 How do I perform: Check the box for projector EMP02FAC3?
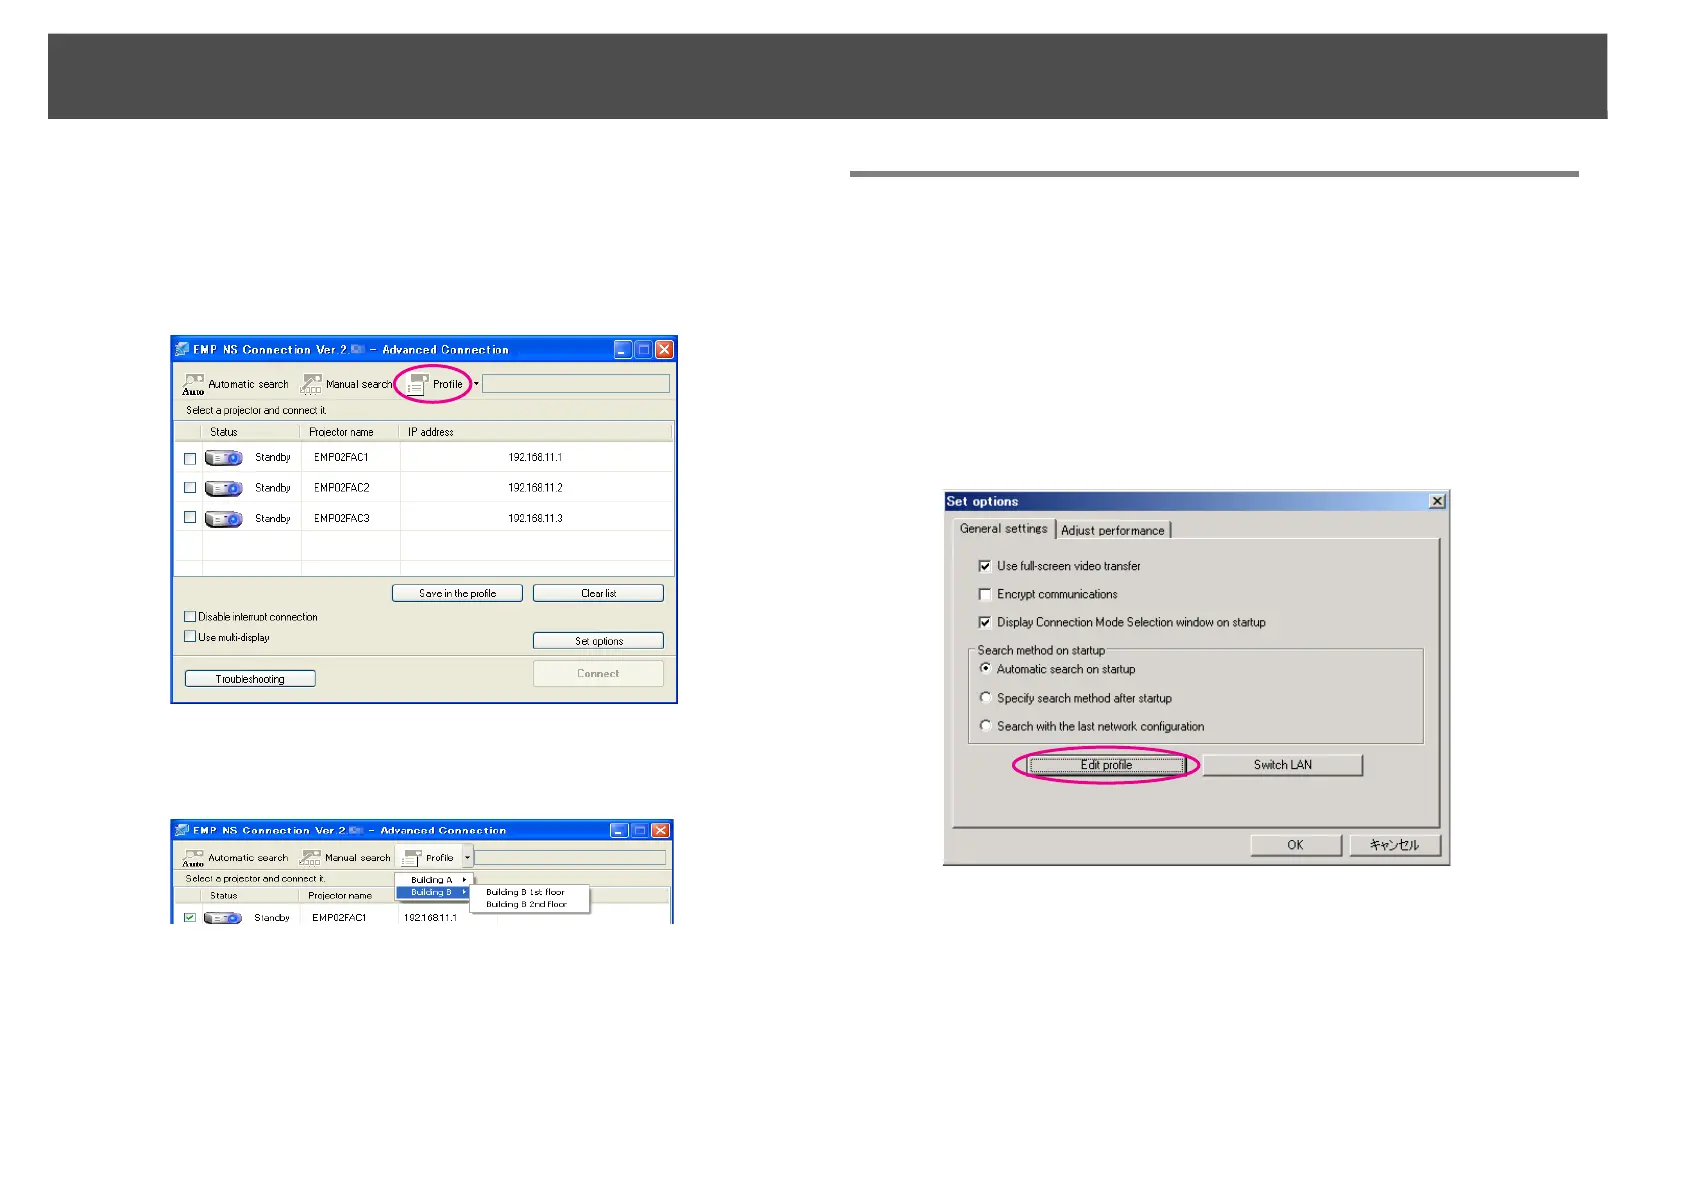coord(190,518)
